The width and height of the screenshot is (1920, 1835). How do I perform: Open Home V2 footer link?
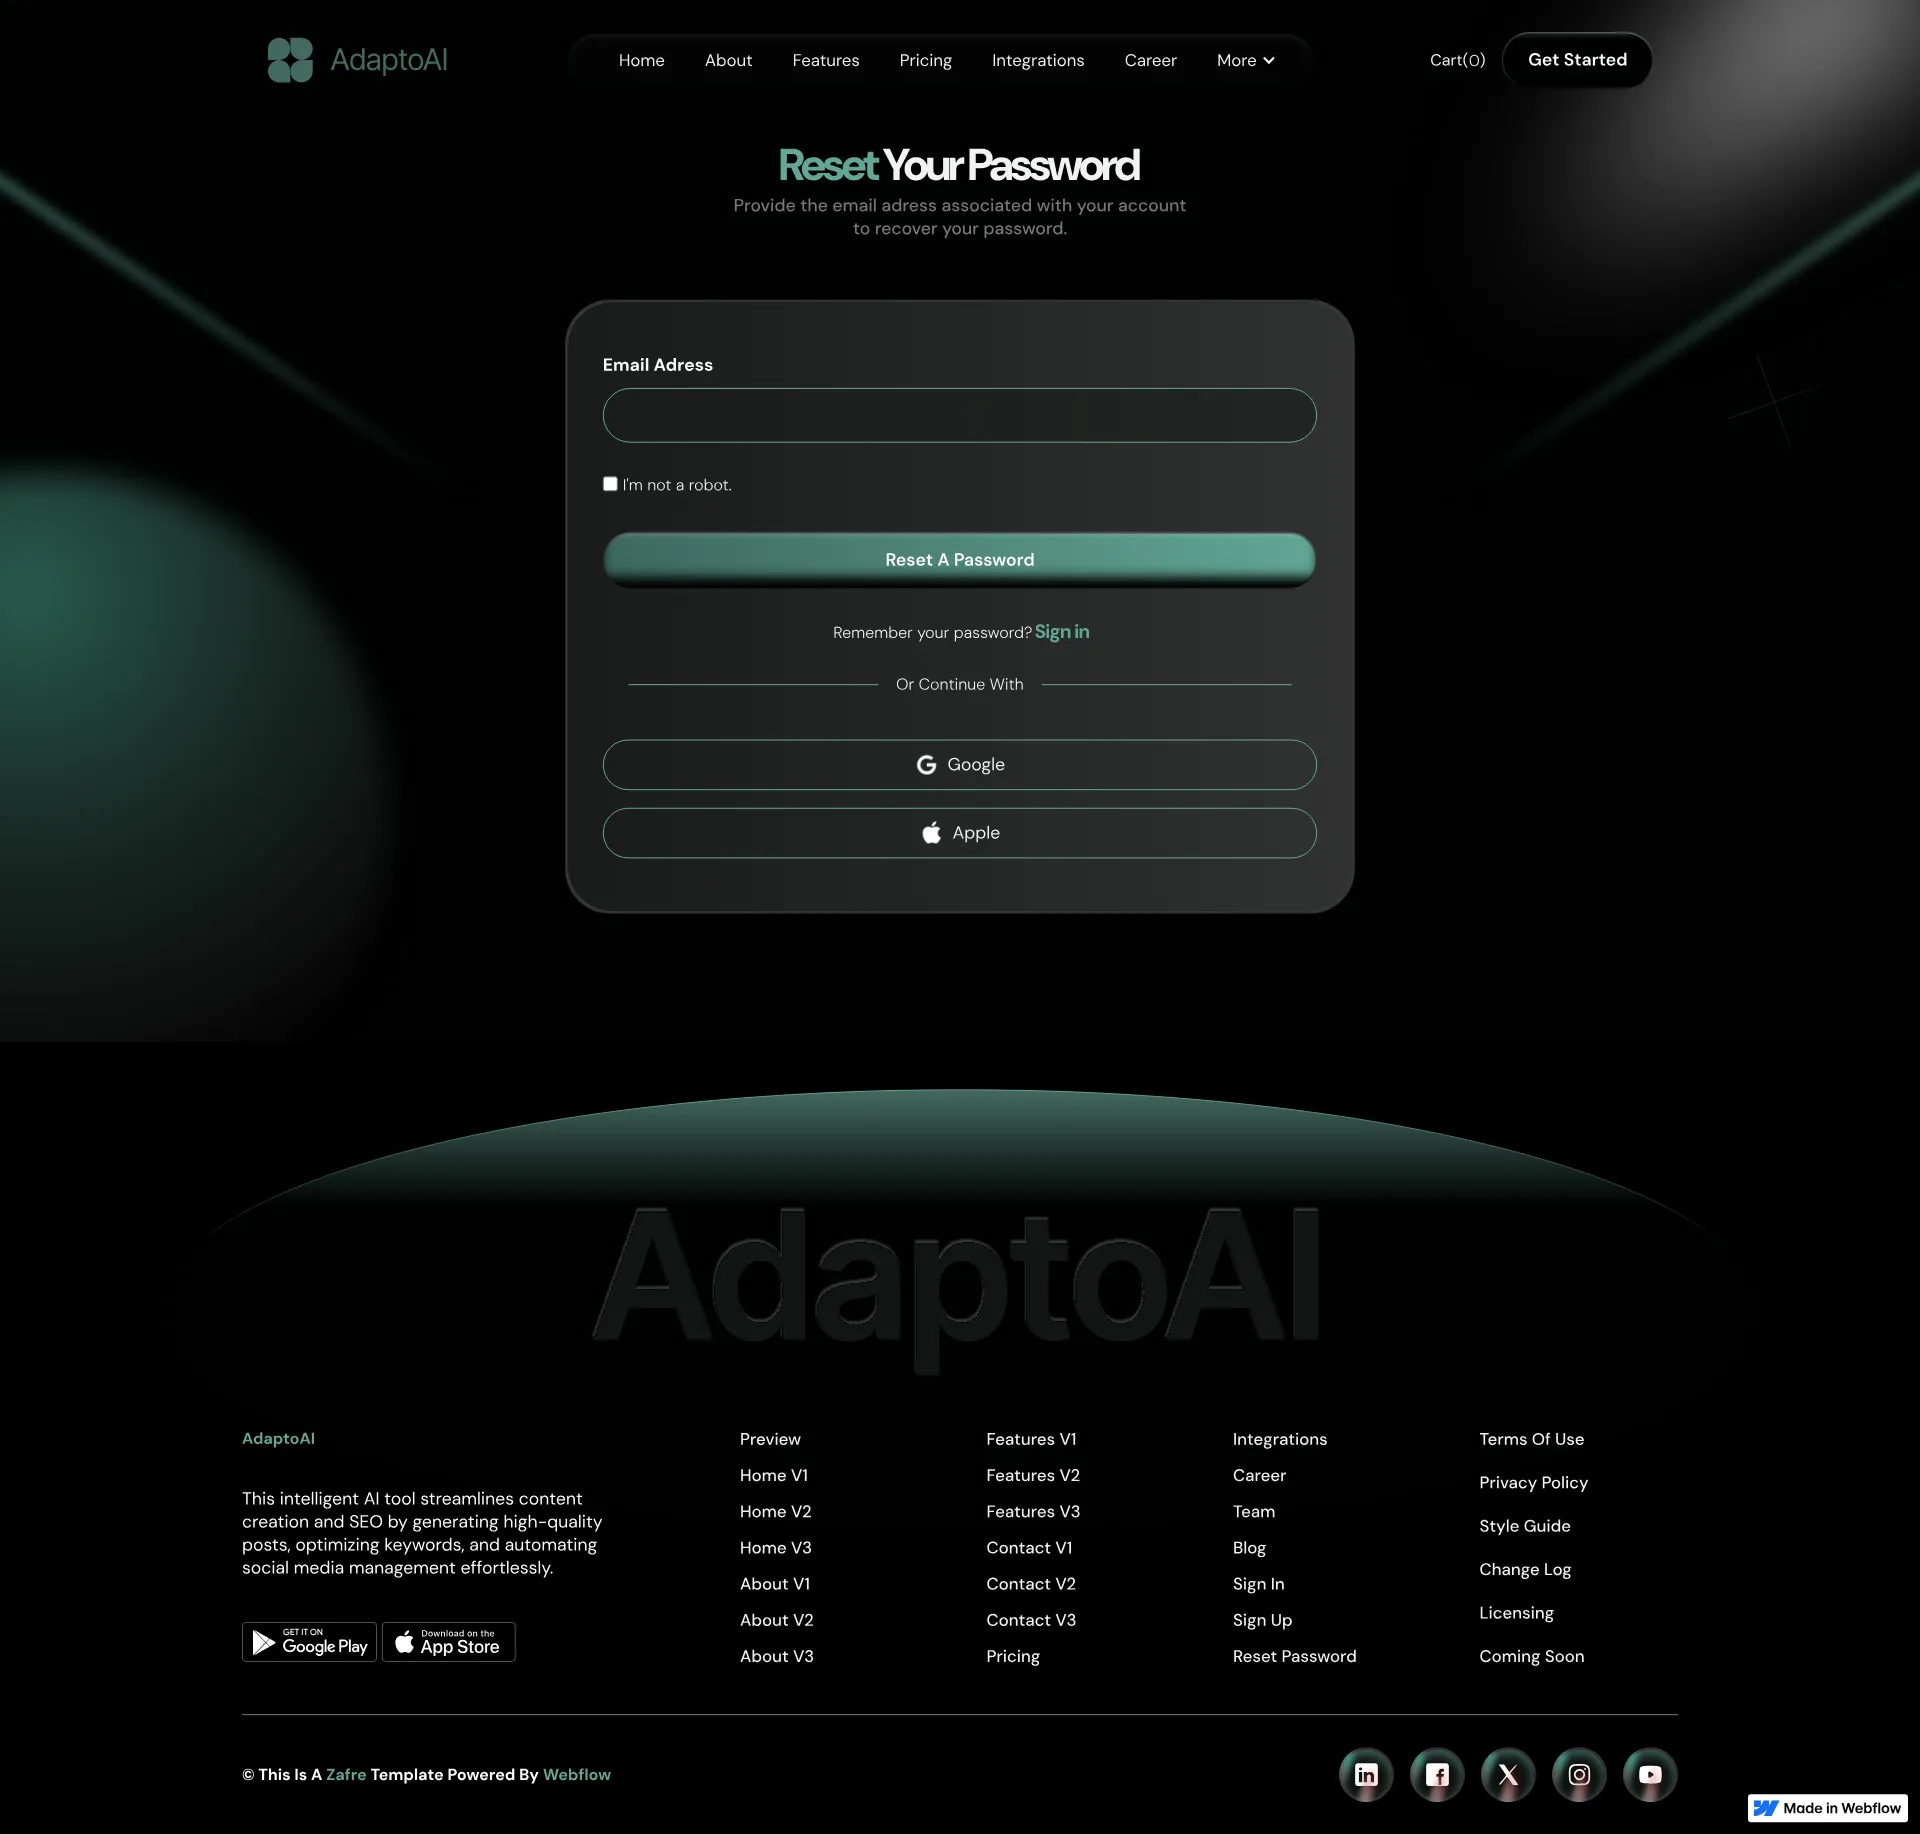pos(776,1511)
